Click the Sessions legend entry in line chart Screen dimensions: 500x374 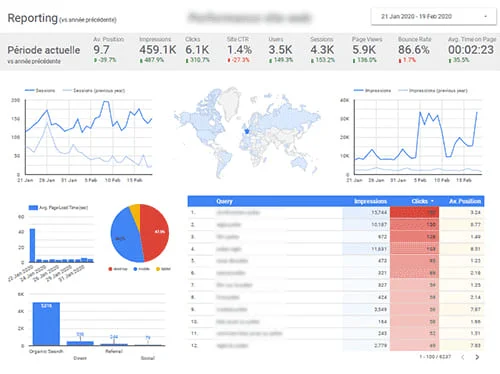[40, 90]
